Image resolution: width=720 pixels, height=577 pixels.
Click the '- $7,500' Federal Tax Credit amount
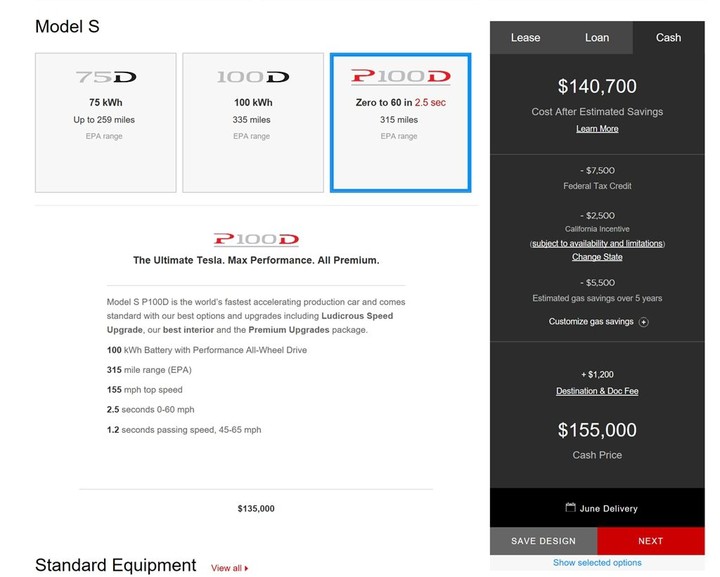tap(597, 171)
